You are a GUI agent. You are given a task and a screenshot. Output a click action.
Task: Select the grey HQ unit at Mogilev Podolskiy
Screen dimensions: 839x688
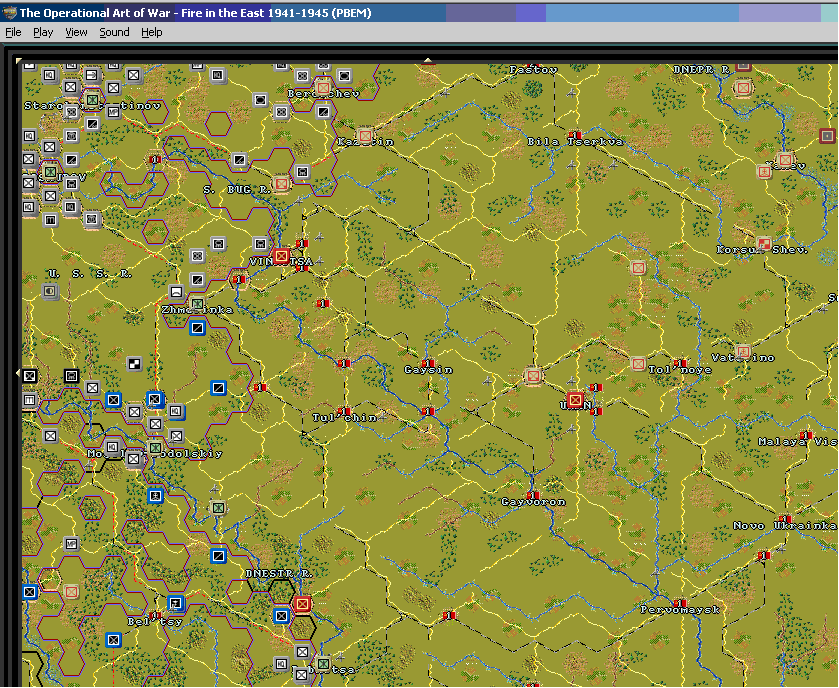tap(112, 447)
